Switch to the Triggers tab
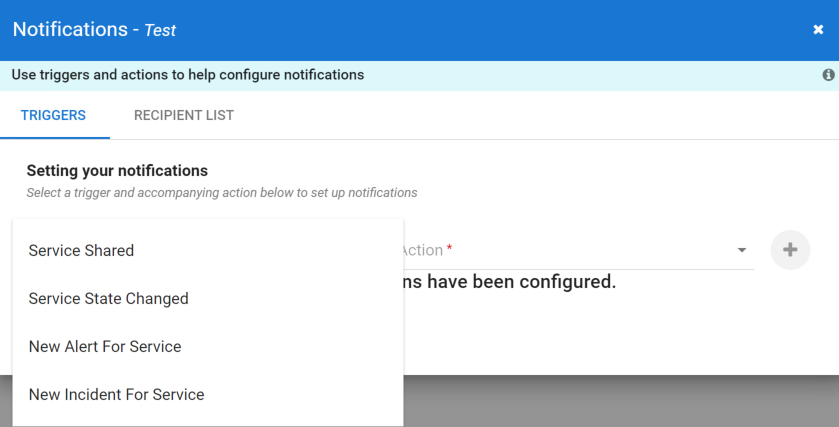839x427 pixels. 53,115
